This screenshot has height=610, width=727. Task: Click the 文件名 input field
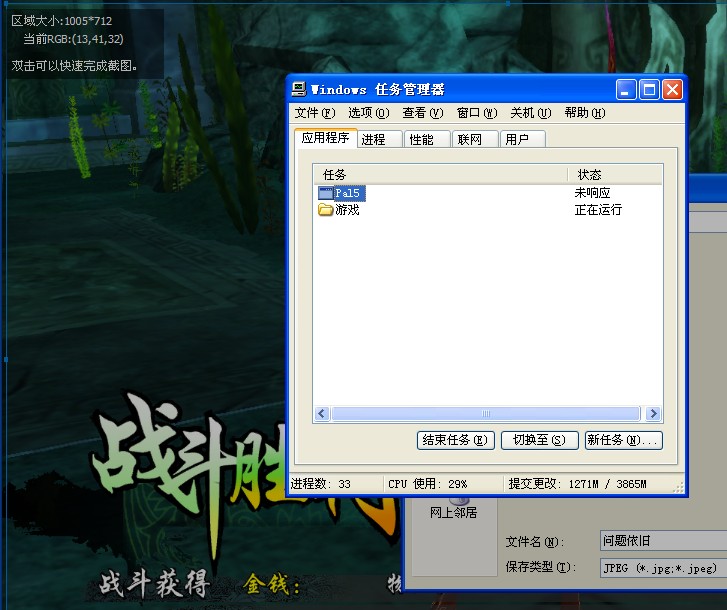pos(662,541)
